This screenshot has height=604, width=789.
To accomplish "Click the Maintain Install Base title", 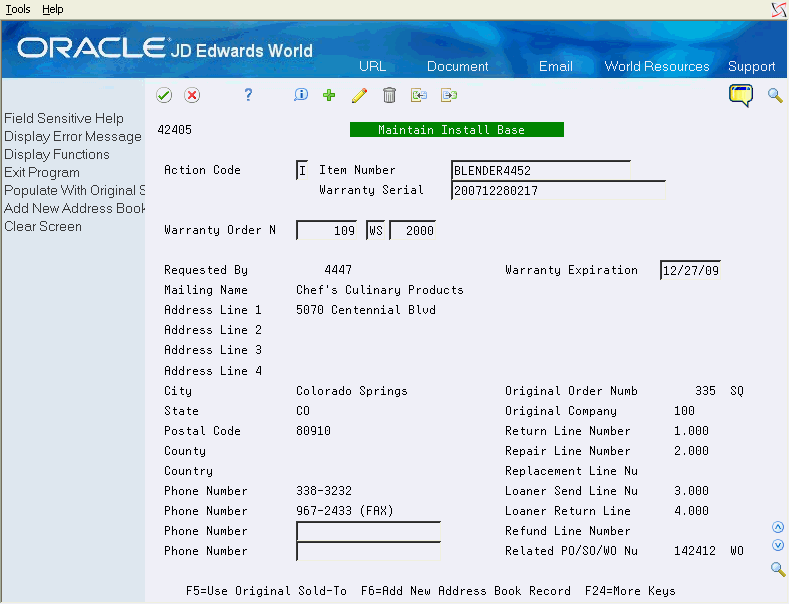I will pyautogui.click(x=457, y=130).
